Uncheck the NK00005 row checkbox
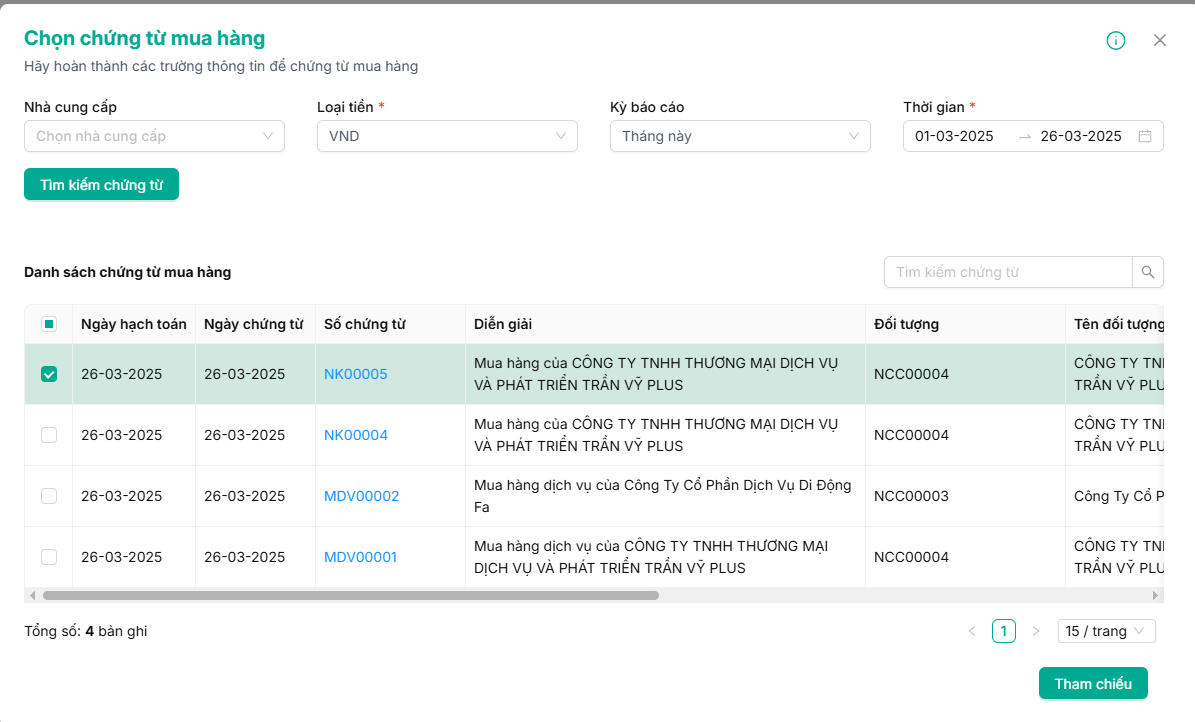Viewport: 1195px width, 722px height. click(x=49, y=374)
